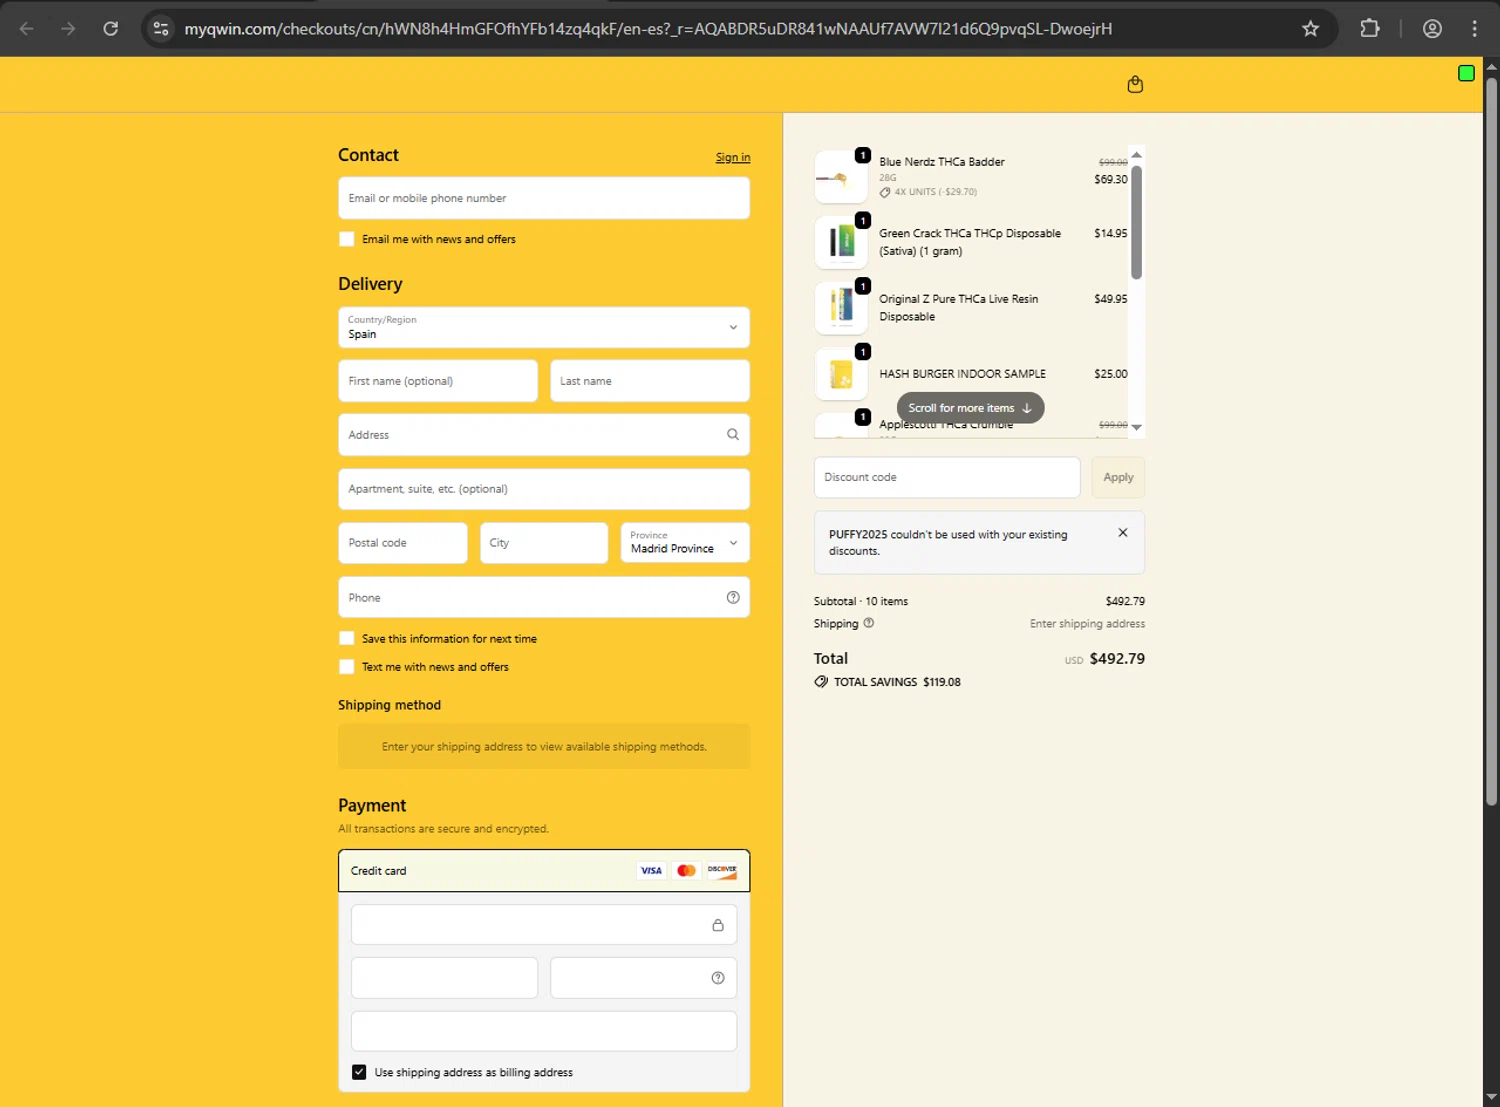Open browser extensions puzzle icon
This screenshot has width=1500, height=1107.
coord(1370,29)
